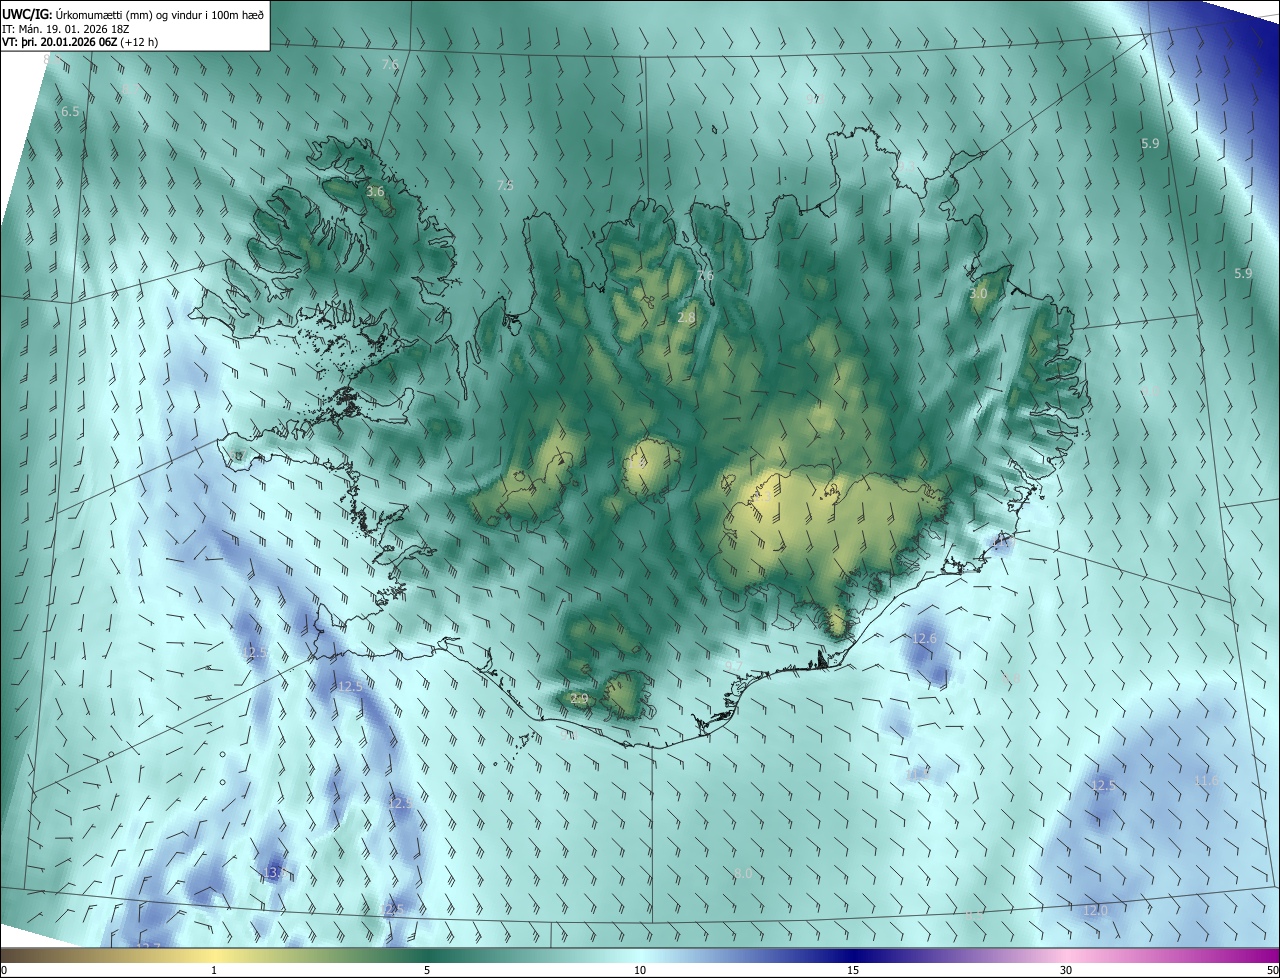1280x978 pixels.
Task: Click the '8.0' value label south of Iceland
Action: 743,873
